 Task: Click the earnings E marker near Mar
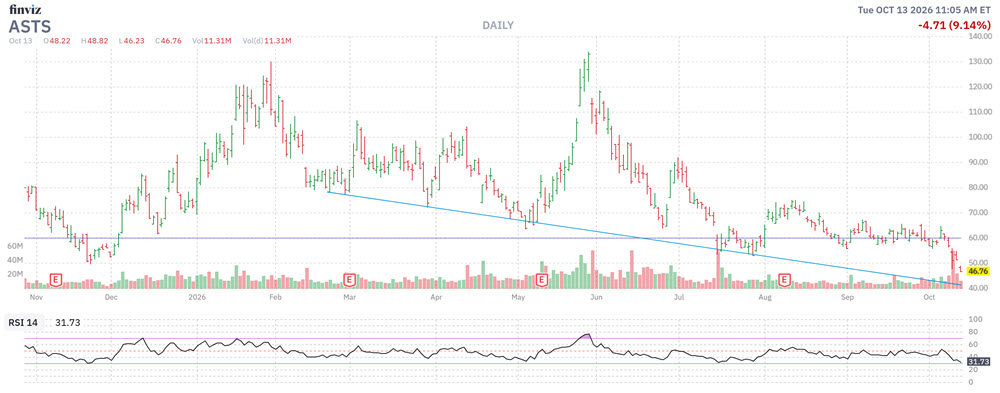(349, 279)
